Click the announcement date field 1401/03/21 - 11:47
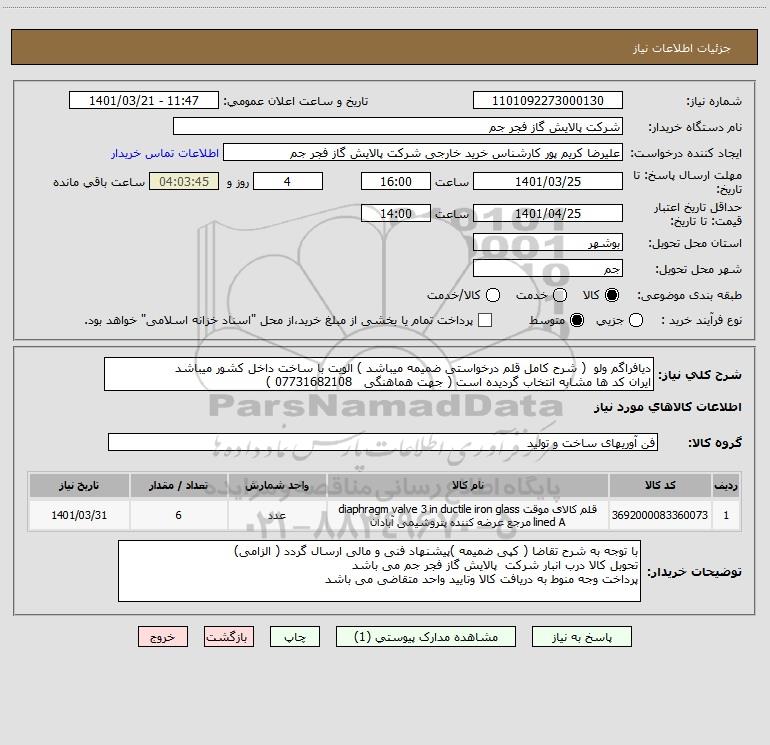The height and width of the screenshot is (745, 770). click(x=144, y=101)
